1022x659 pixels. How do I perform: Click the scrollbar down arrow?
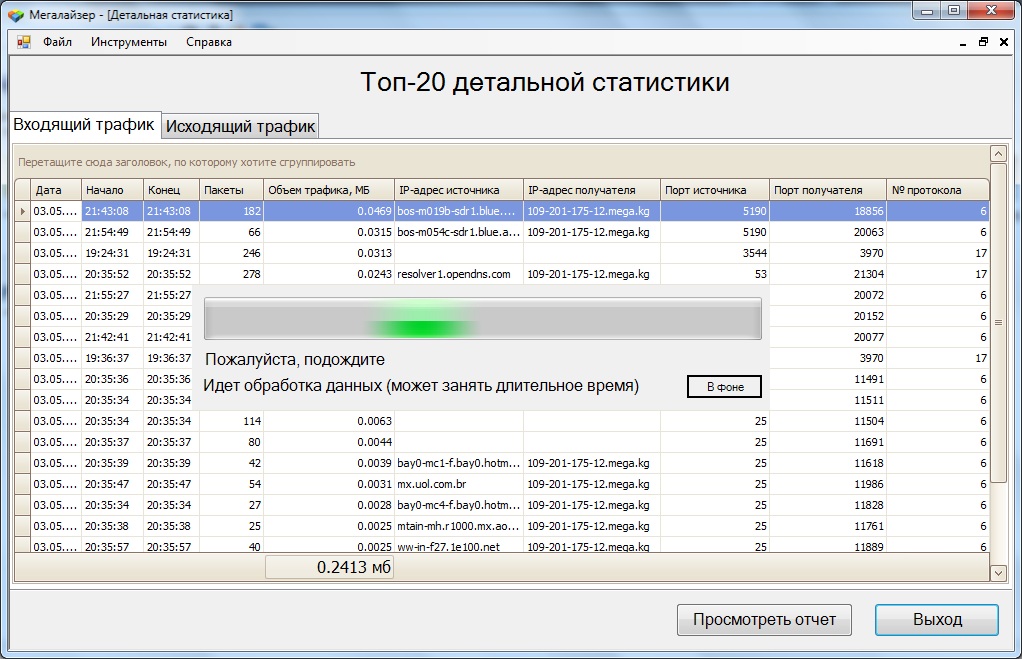pos(998,574)
